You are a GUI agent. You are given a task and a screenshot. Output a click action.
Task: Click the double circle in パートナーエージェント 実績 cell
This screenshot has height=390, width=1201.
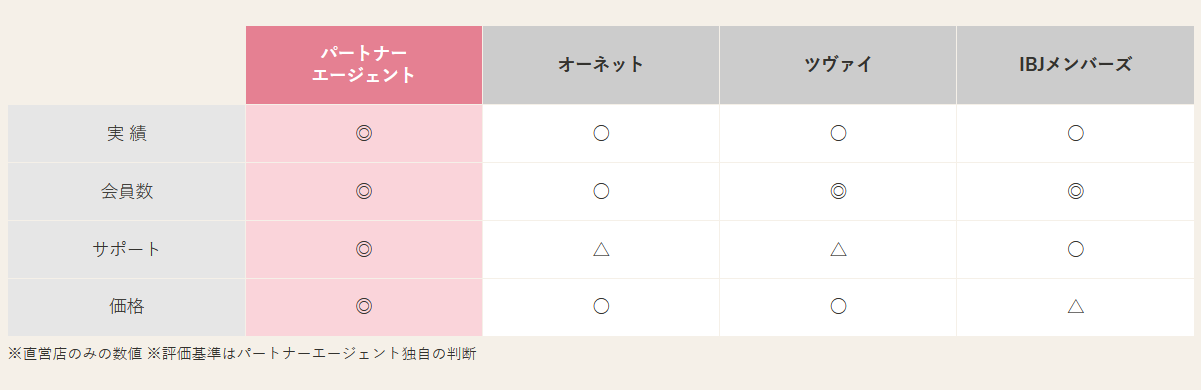point(364,133)
